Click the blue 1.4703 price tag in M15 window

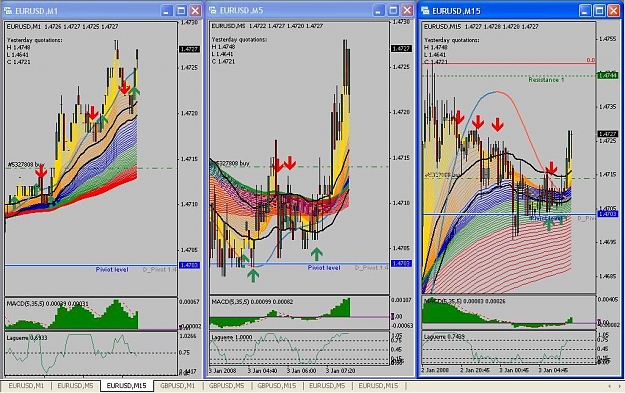point(607,214)
